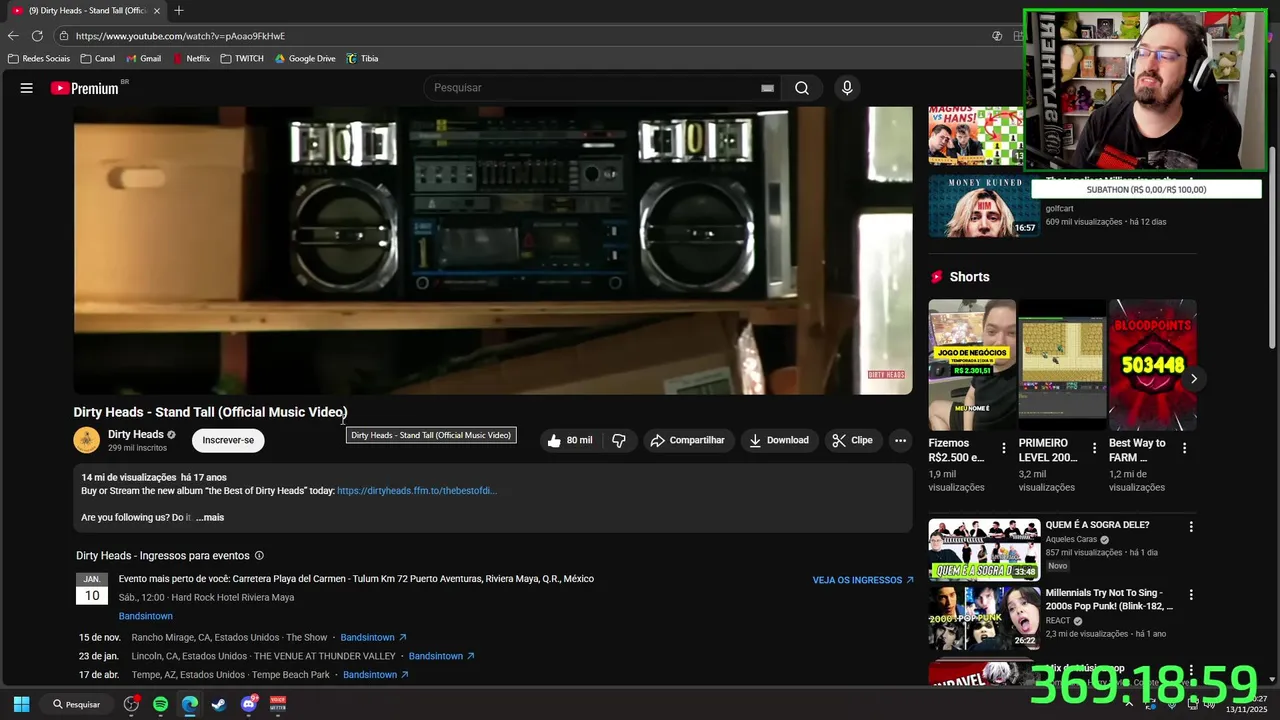The width and height of the screenshot is (1280, 720).
Task: Open Google Drive bookmark
Action: point(305,59)
